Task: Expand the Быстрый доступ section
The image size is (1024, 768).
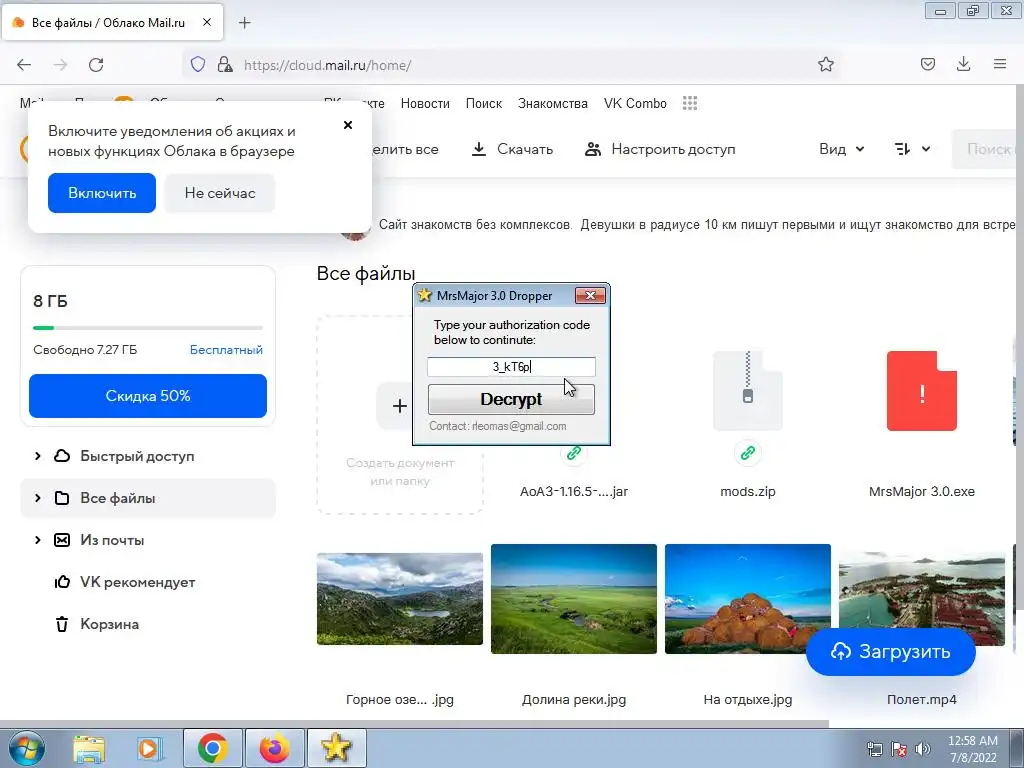Action: pos(37,456)
